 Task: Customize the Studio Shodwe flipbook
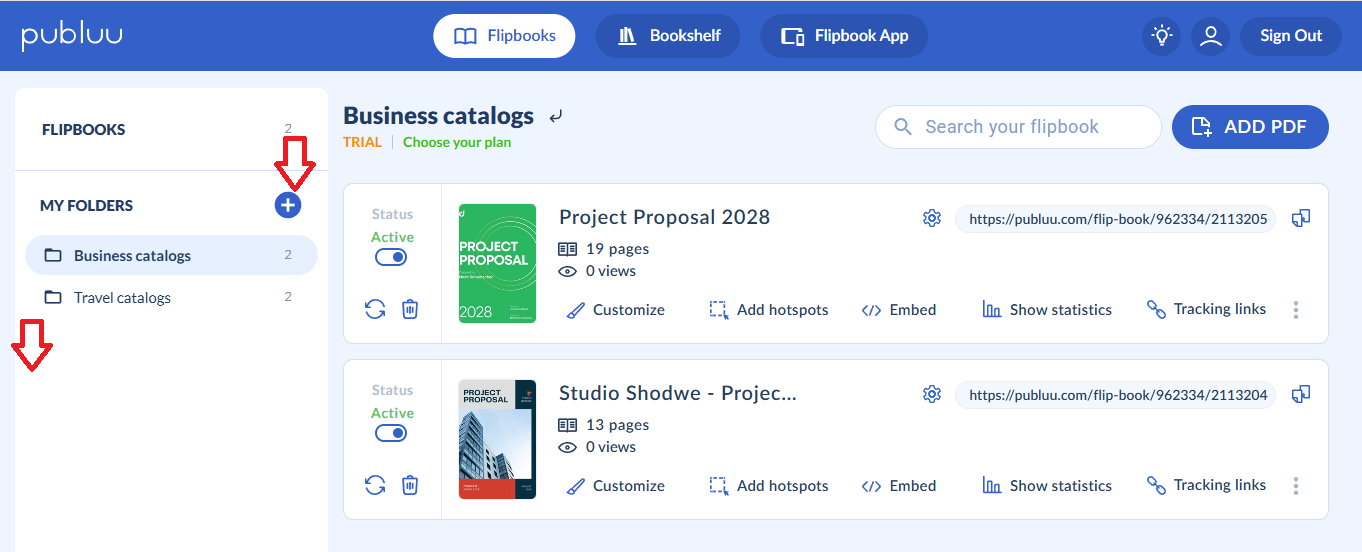click(x=615, y=486)
